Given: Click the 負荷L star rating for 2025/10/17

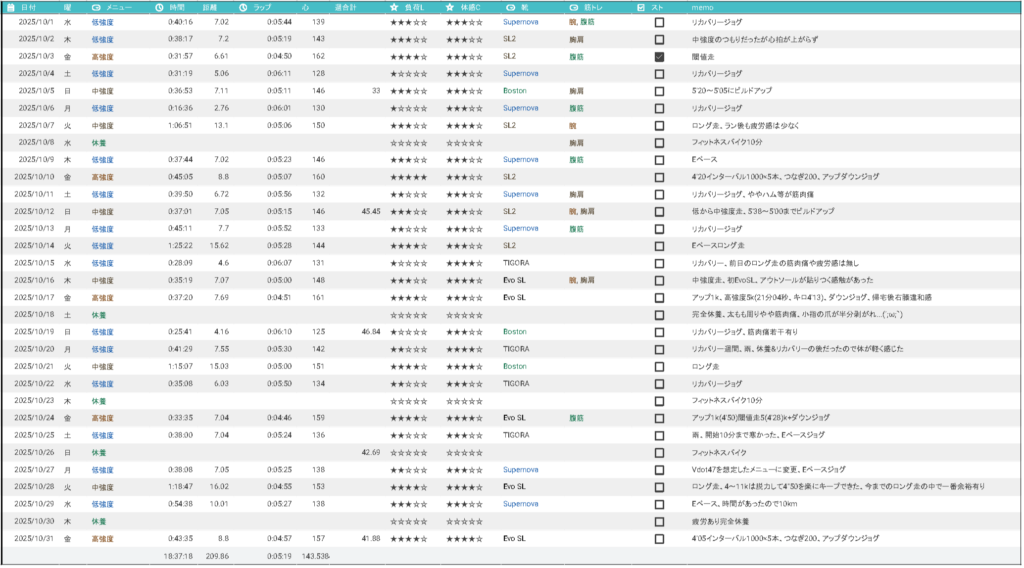Looking at the screenshot, I should point(408,297).
